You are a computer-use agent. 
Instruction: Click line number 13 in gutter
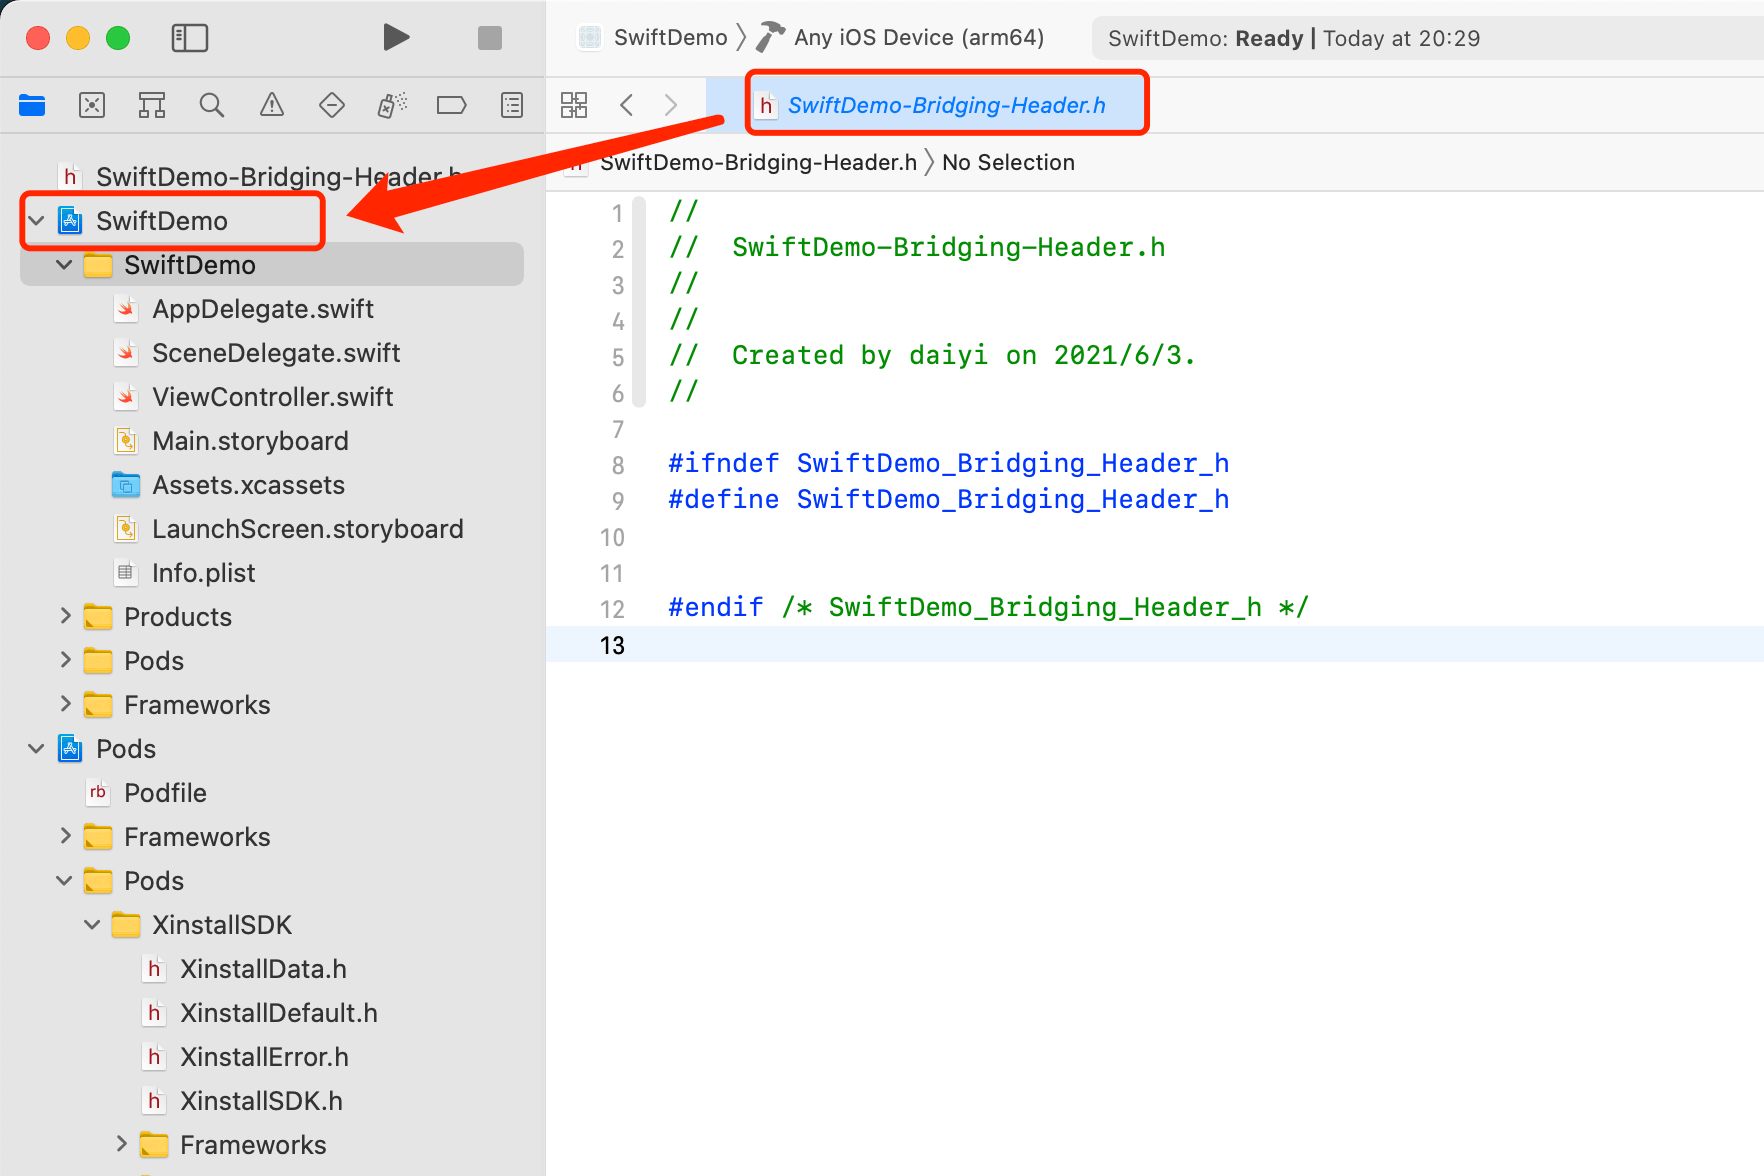point(612,645)
